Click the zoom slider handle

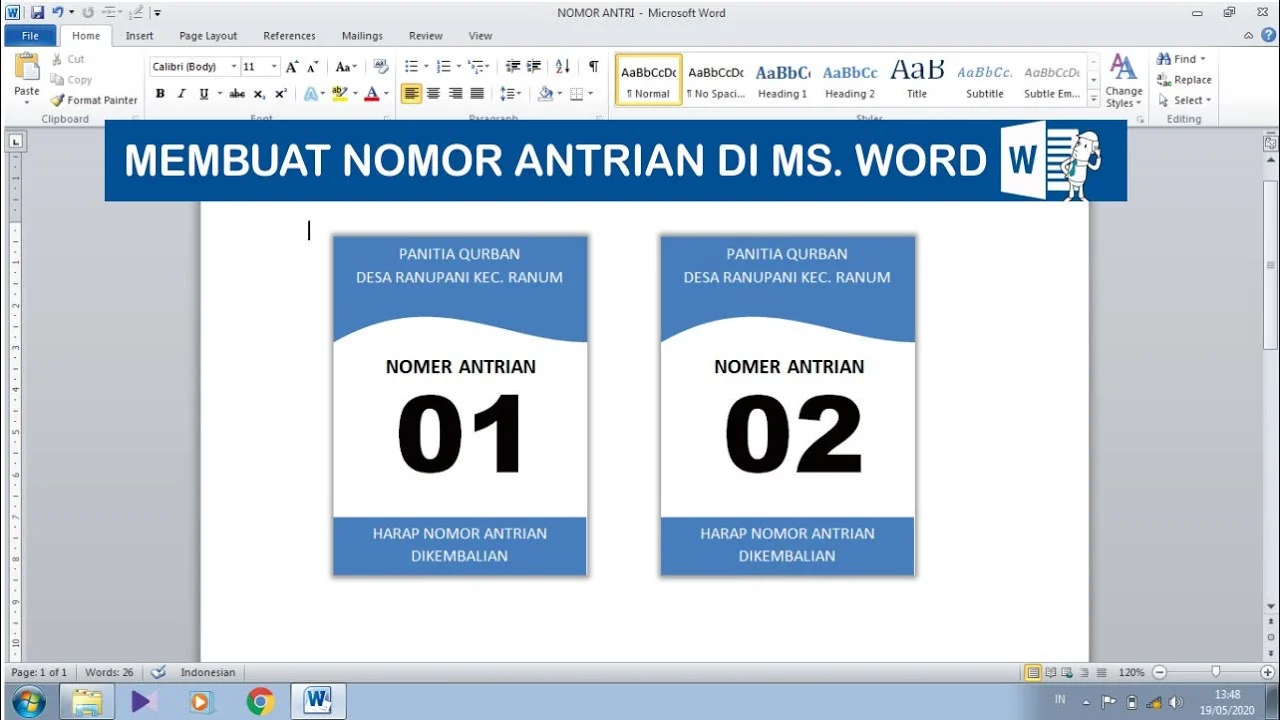(1215, 673)
